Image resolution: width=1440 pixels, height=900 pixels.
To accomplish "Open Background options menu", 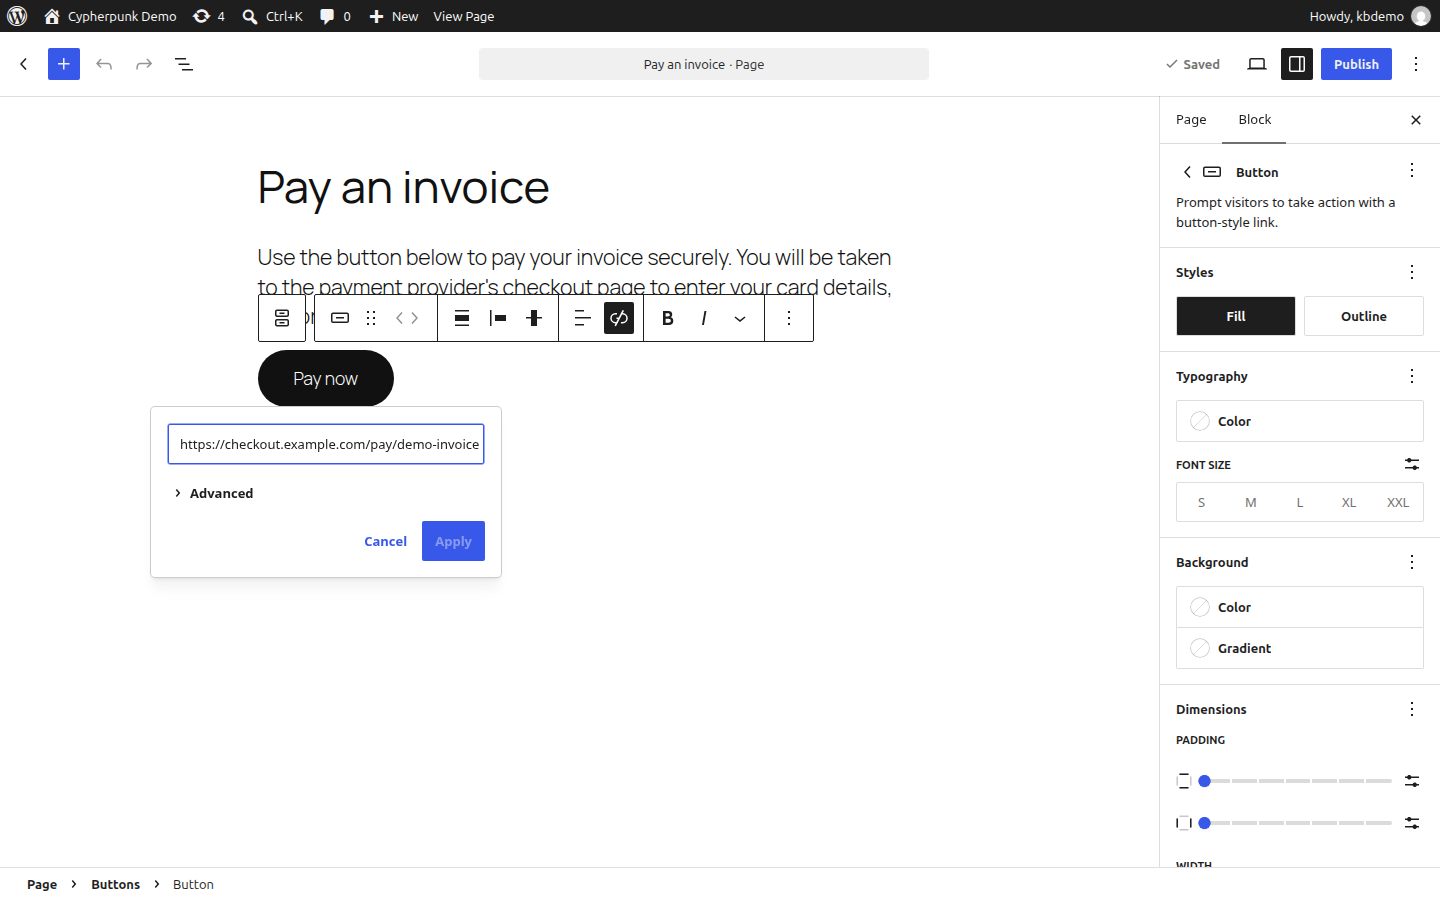I will (x=1412, y=562).
